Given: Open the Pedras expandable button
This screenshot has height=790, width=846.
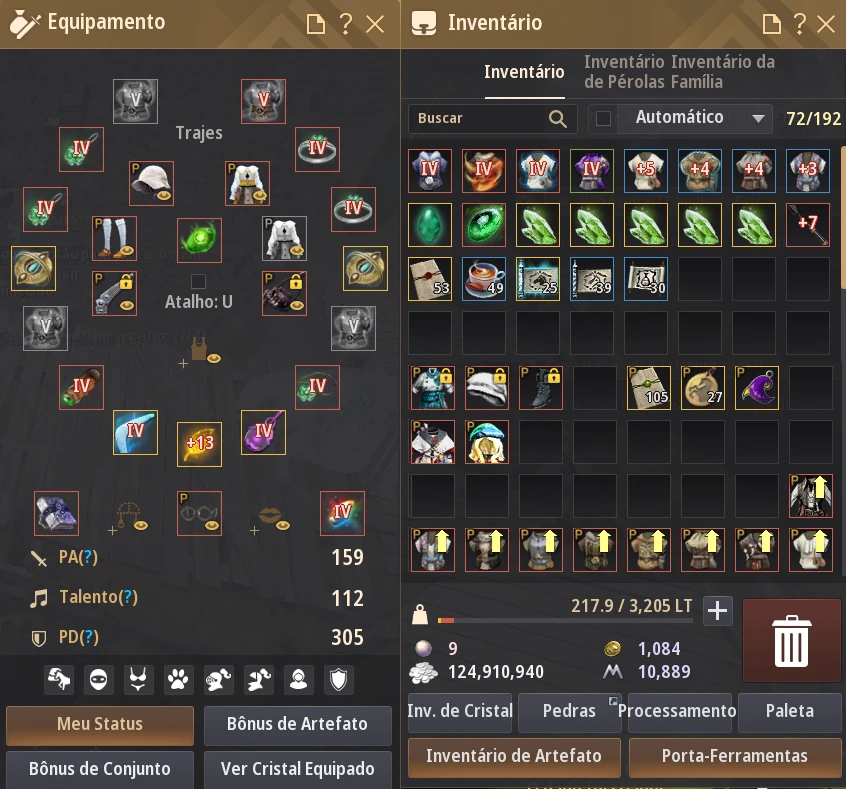Looking at the screenshot, I should [x=569, y=711].
